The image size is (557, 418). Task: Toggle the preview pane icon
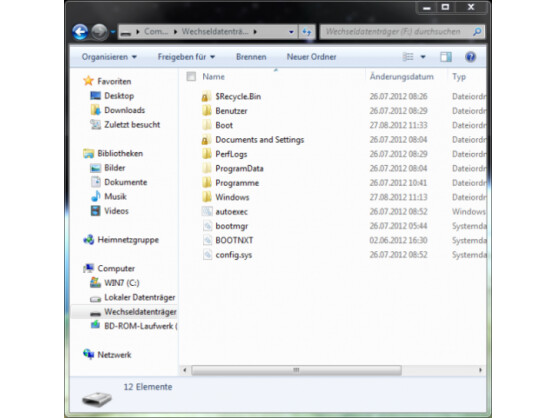click(x=446, y=57)
